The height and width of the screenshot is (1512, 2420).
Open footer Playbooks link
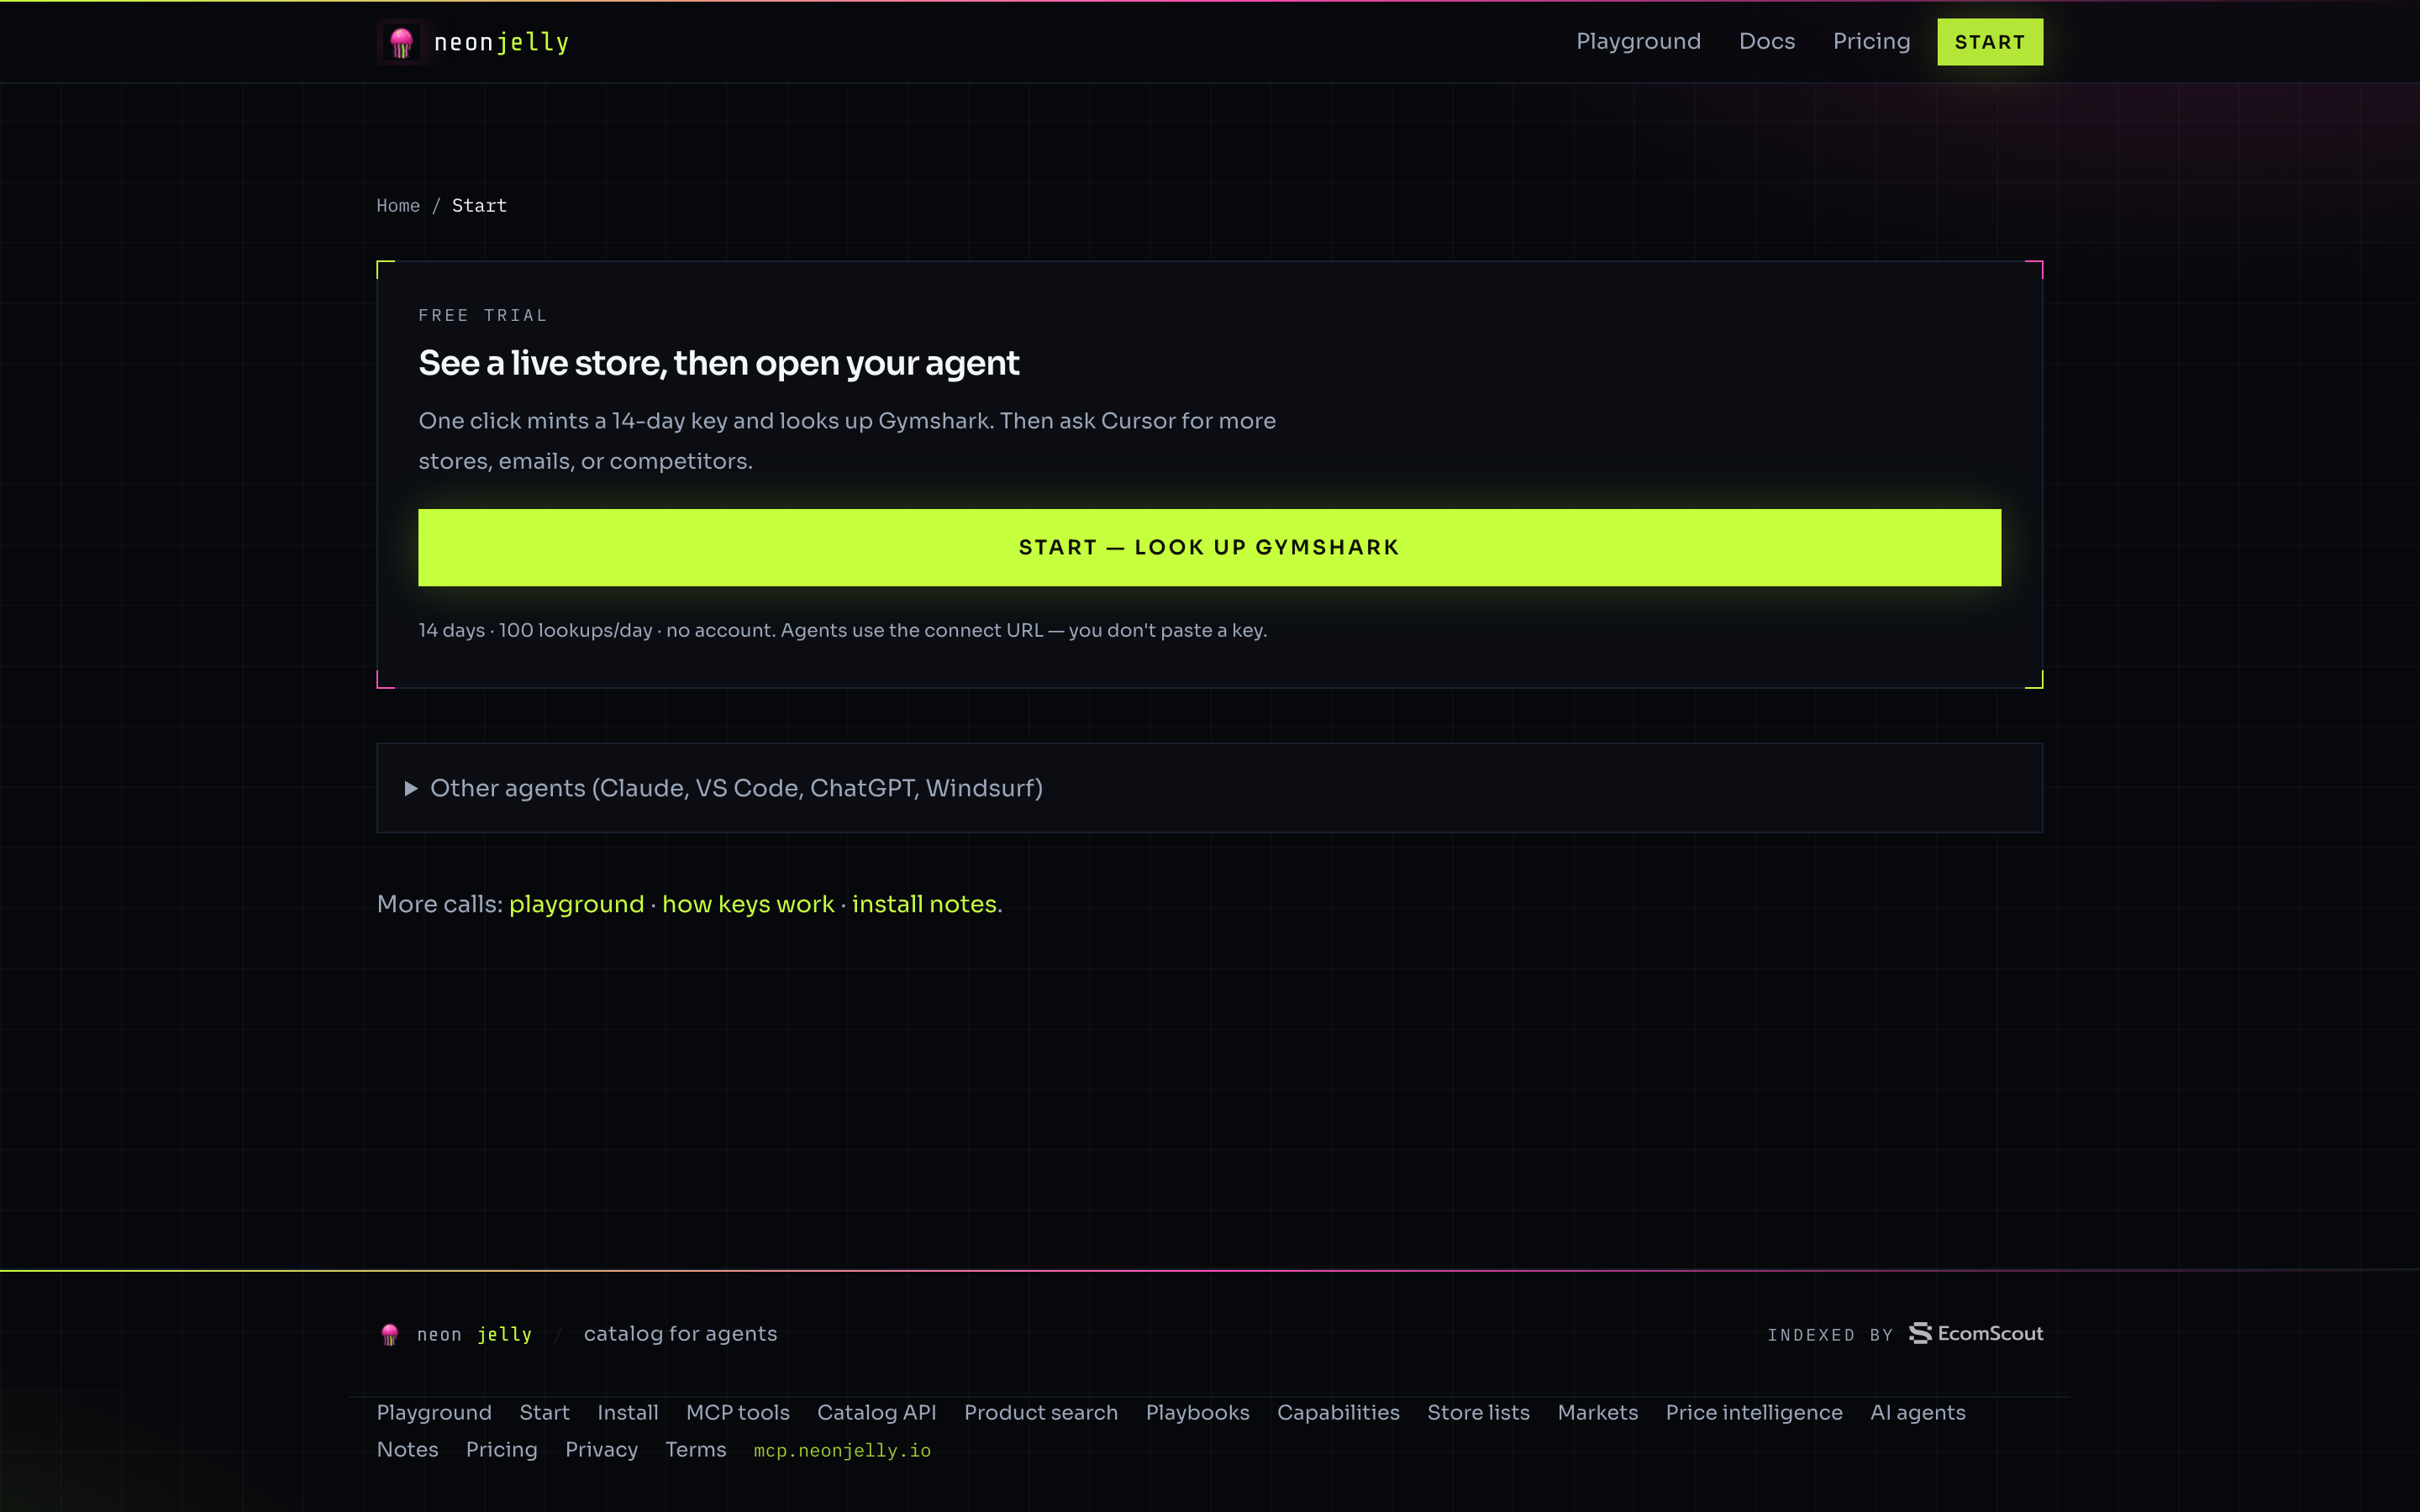1197,1412
